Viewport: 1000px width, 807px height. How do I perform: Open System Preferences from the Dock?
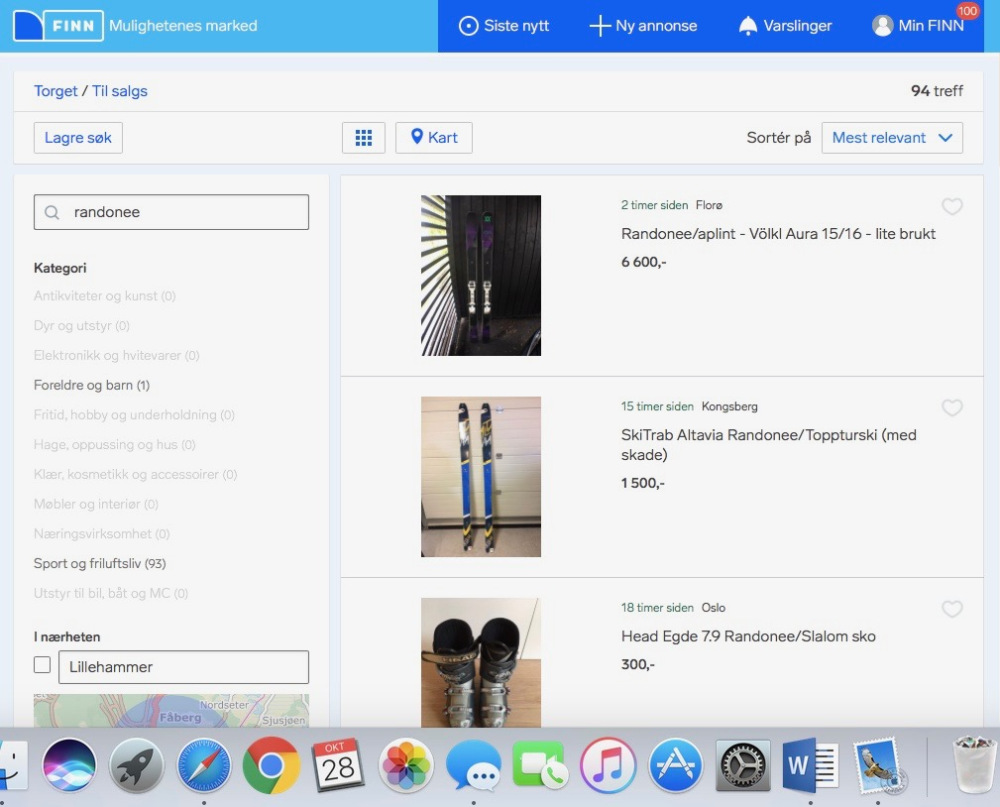pyautogui.click(x=742, y=765)
